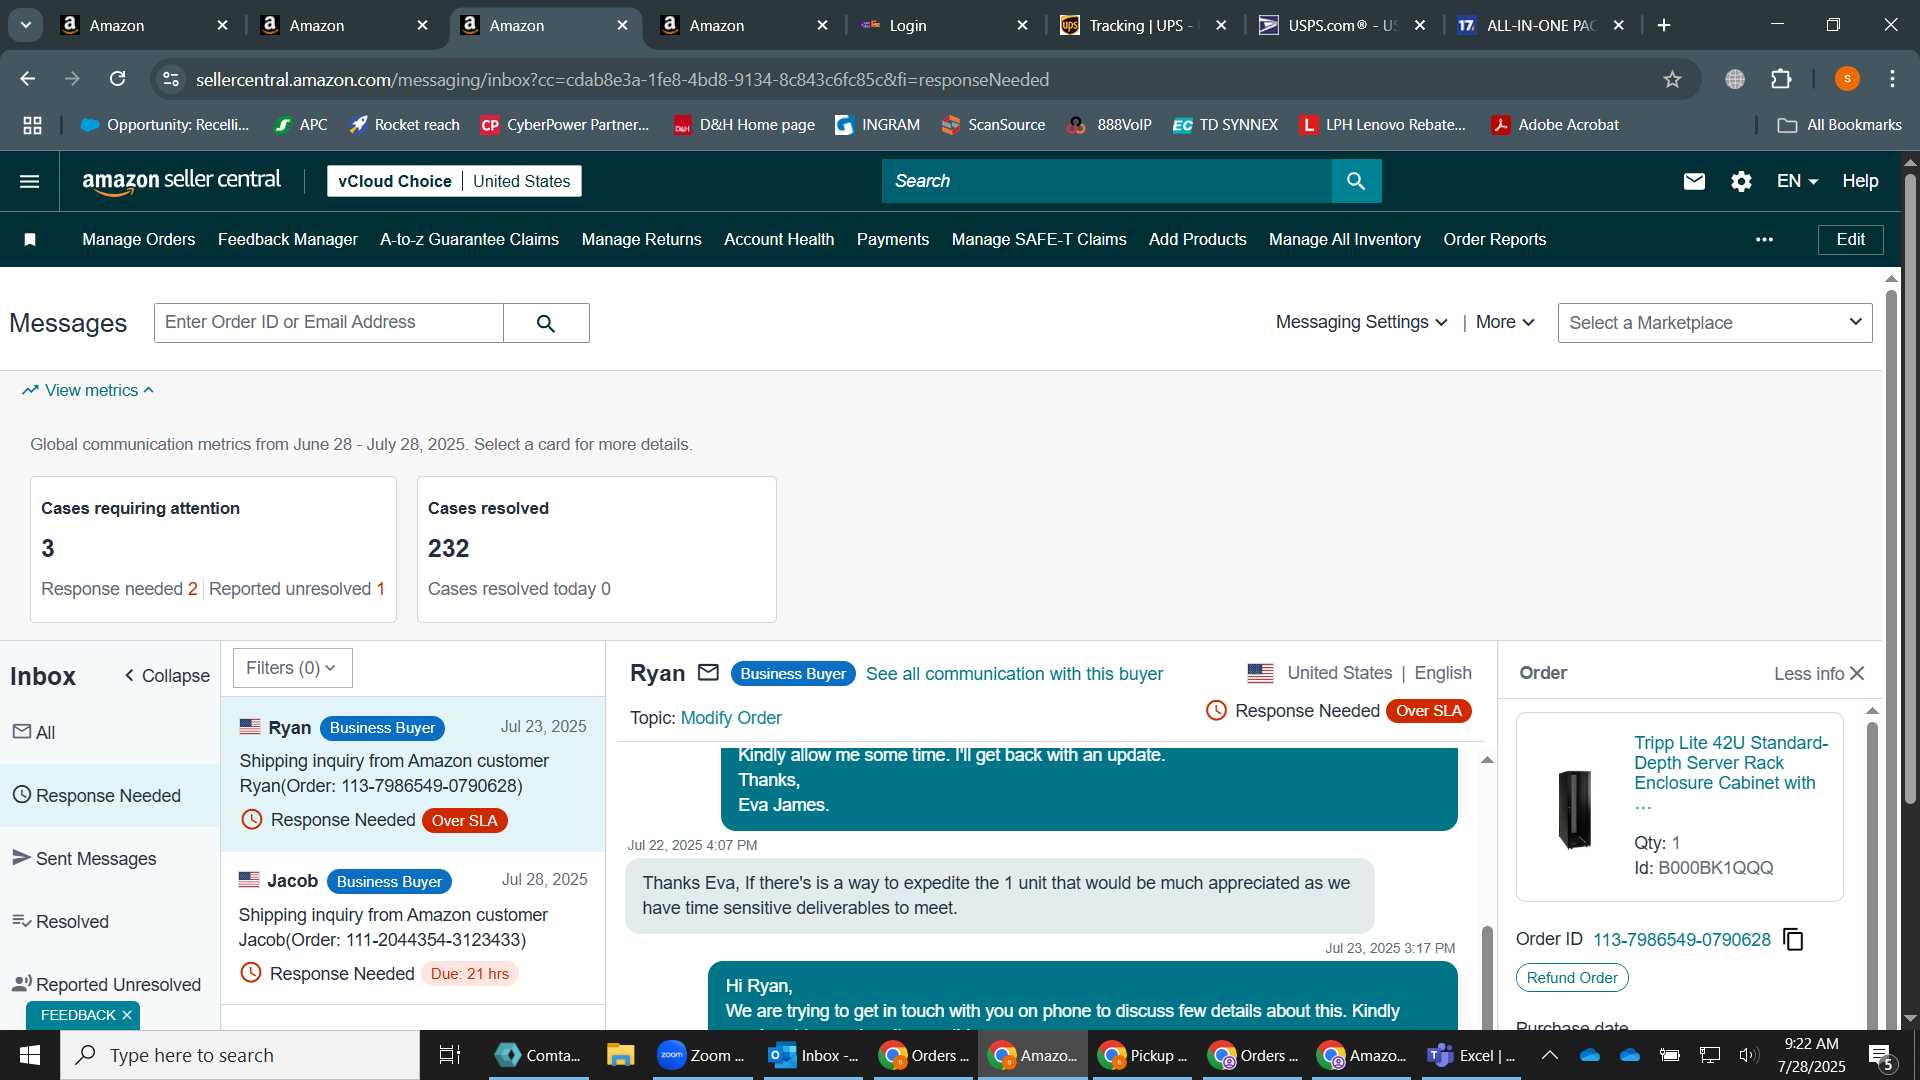This screenshot has width=1920, height=1080.
Task: Click the Tripp Lite rack product thumbnail
Action: point(1575,808)
